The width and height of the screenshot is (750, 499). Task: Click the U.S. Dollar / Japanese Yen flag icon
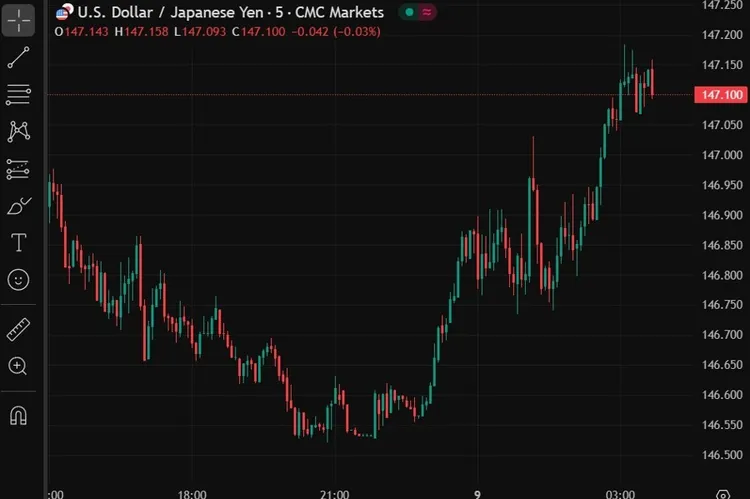coord(64,12)
